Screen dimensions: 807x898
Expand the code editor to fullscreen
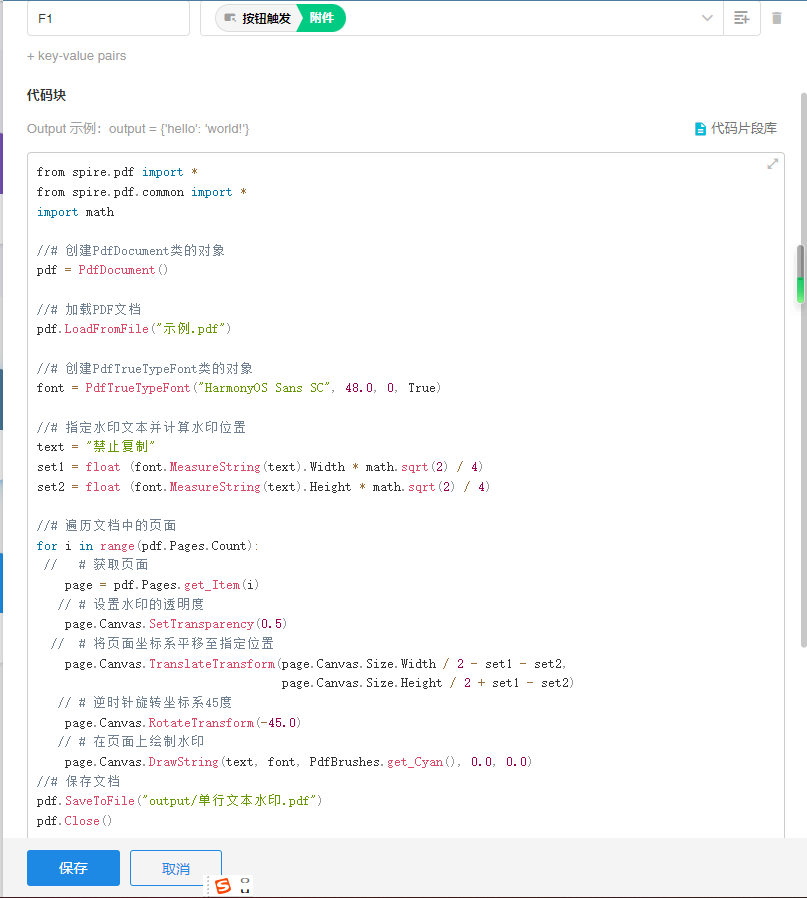coord(772,164)
